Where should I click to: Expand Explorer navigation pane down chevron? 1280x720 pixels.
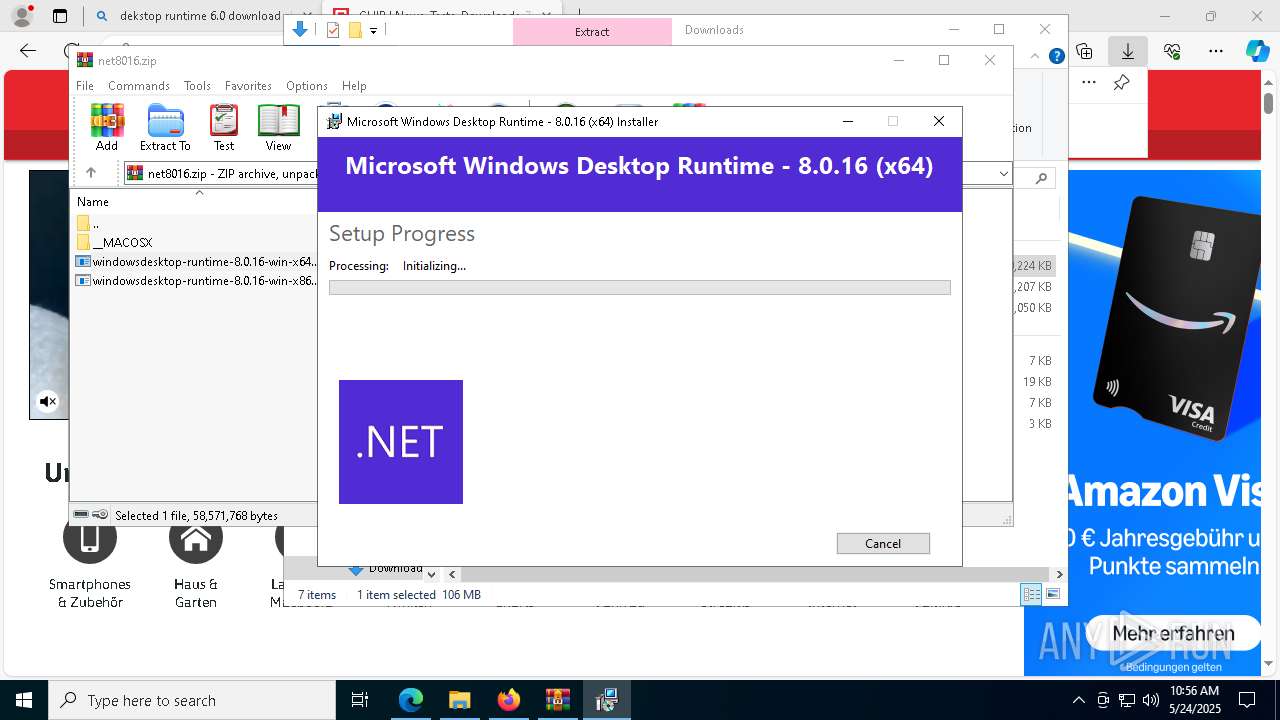click(431, 574)
